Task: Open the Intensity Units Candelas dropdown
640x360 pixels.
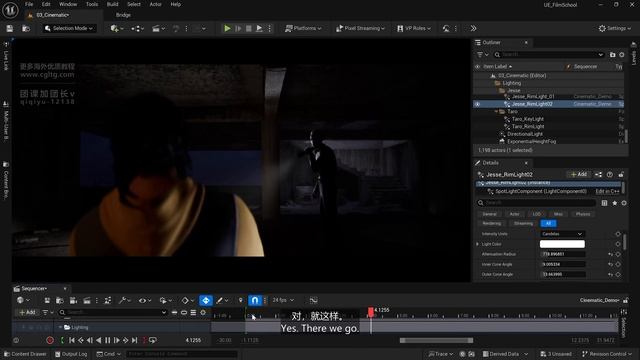Action: pos(562,234)
